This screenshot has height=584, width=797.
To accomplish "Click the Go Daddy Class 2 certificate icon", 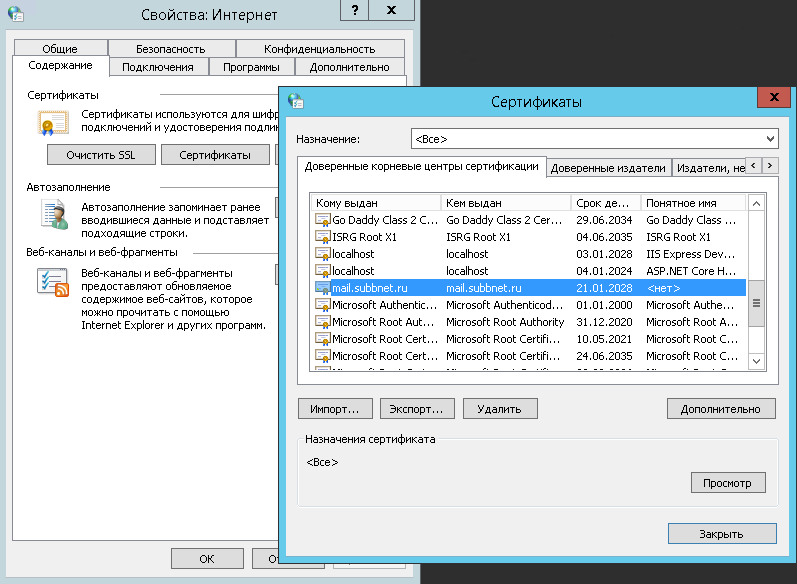I will coord(322,220).
